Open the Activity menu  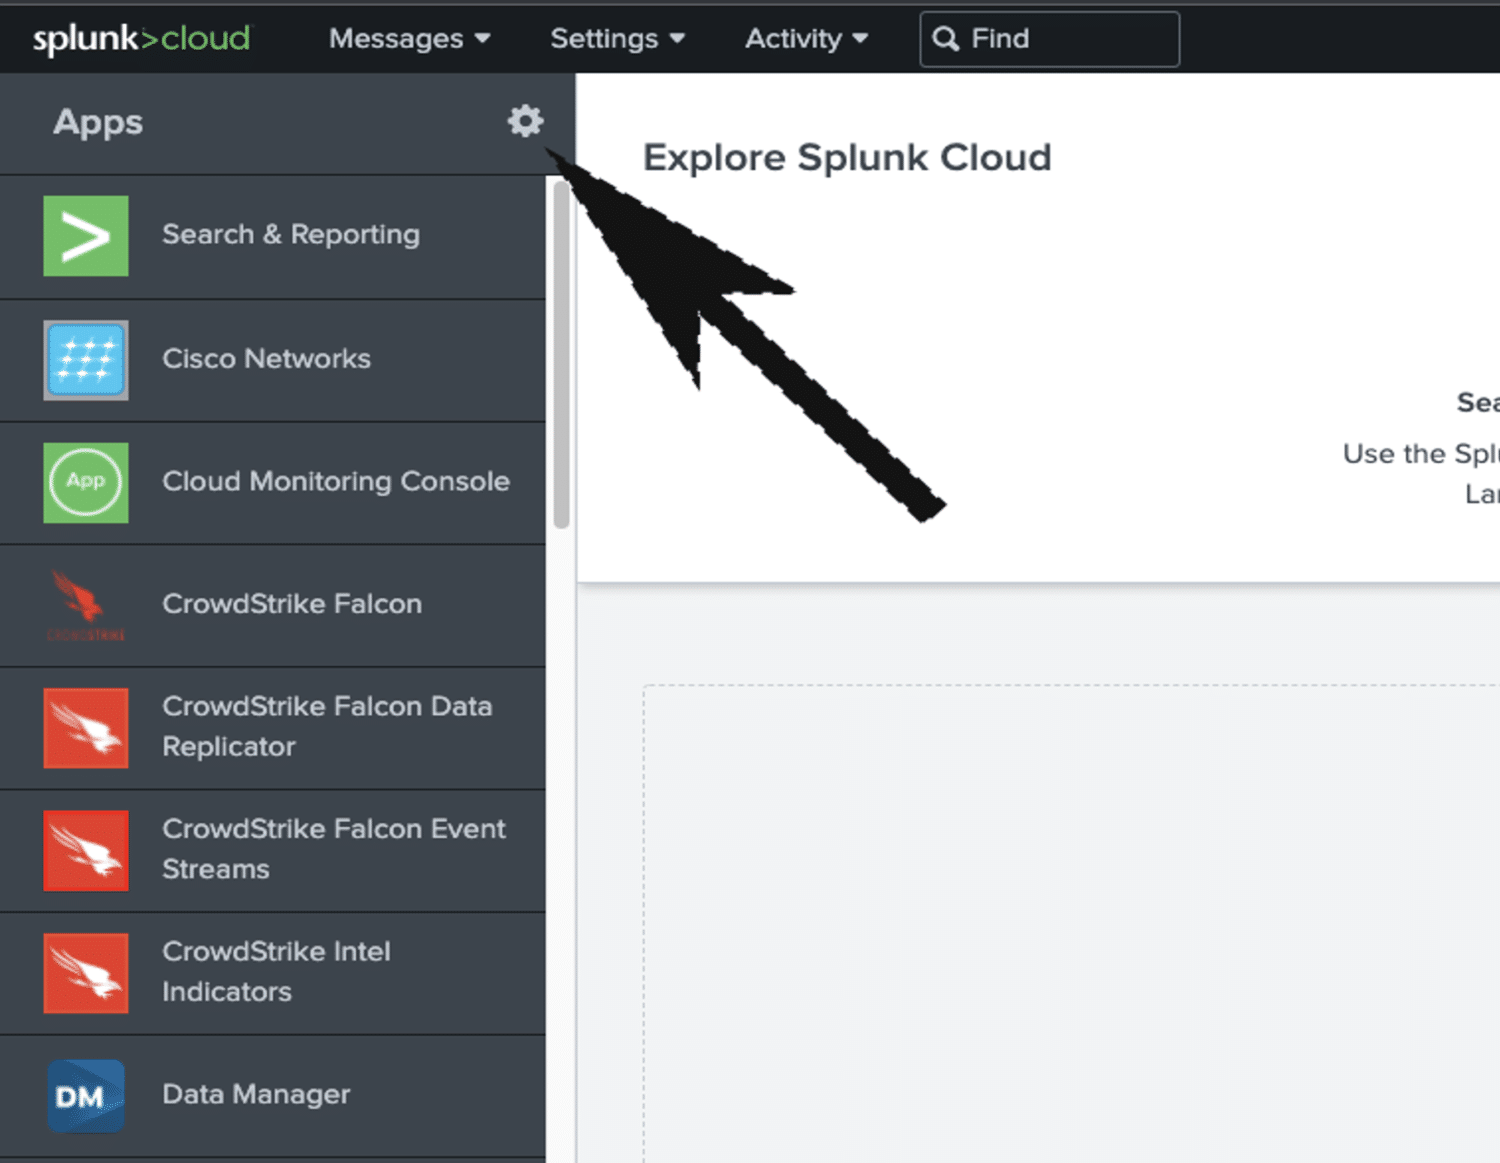click(793, 38)
